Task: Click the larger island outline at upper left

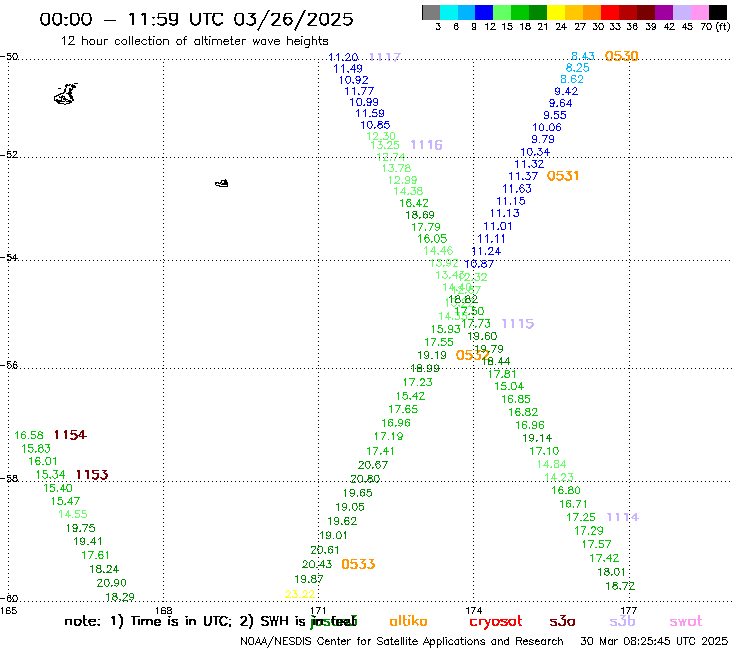Action: point(66,94)
